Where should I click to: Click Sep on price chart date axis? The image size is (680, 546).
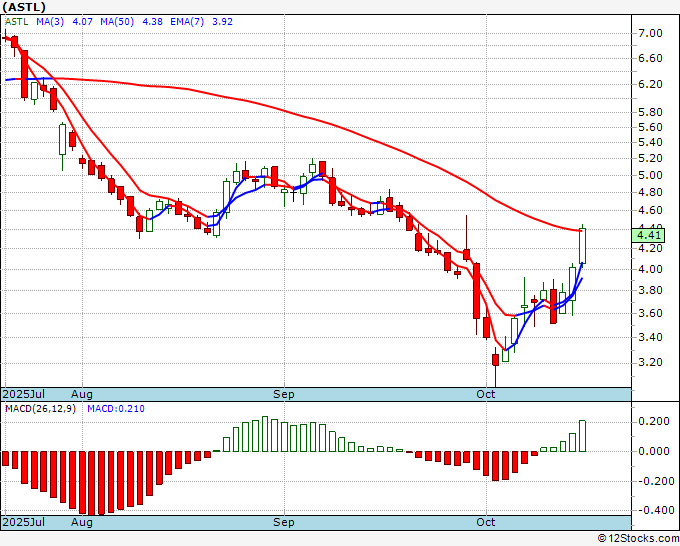click(284, 394)
